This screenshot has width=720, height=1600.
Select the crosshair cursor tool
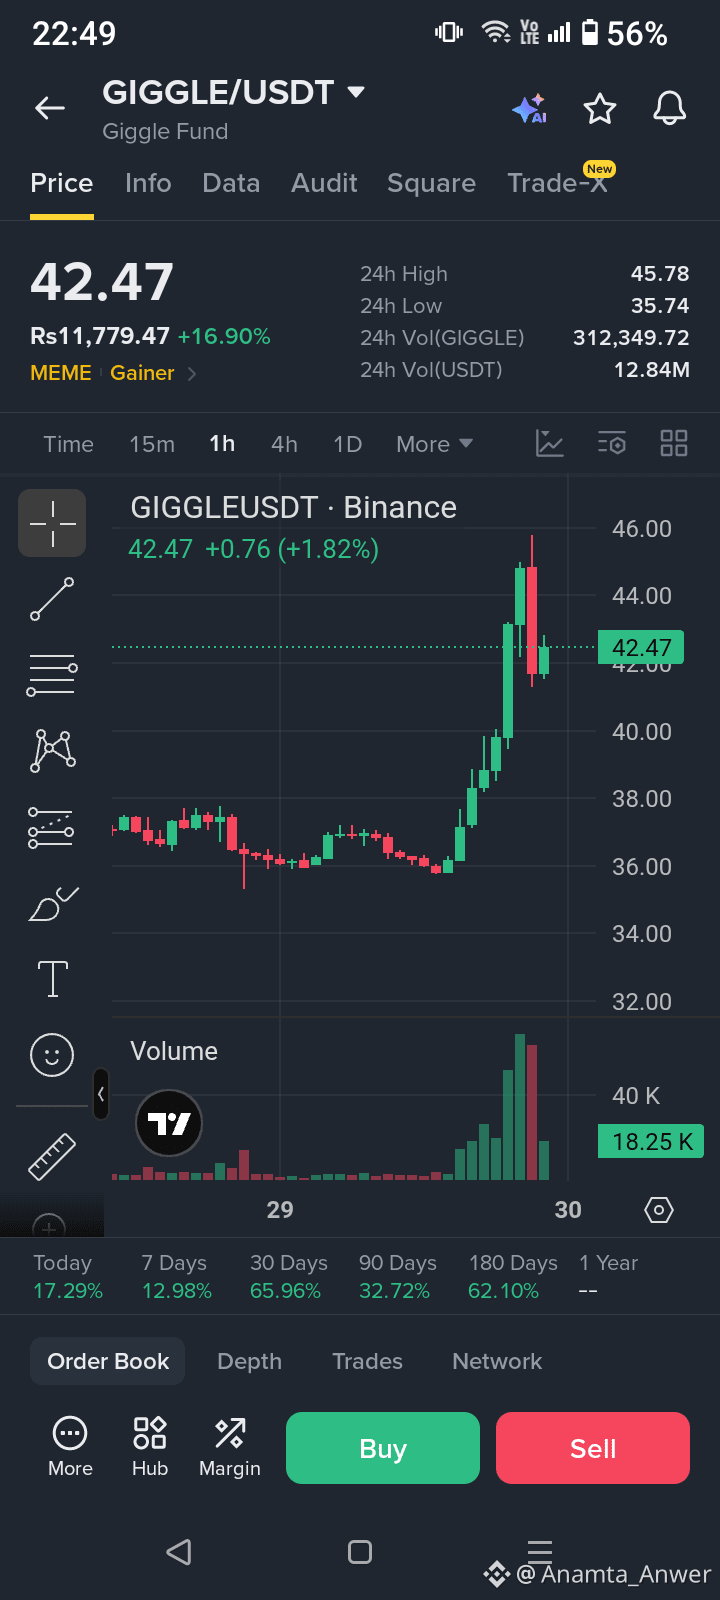[x=52, y=523]
